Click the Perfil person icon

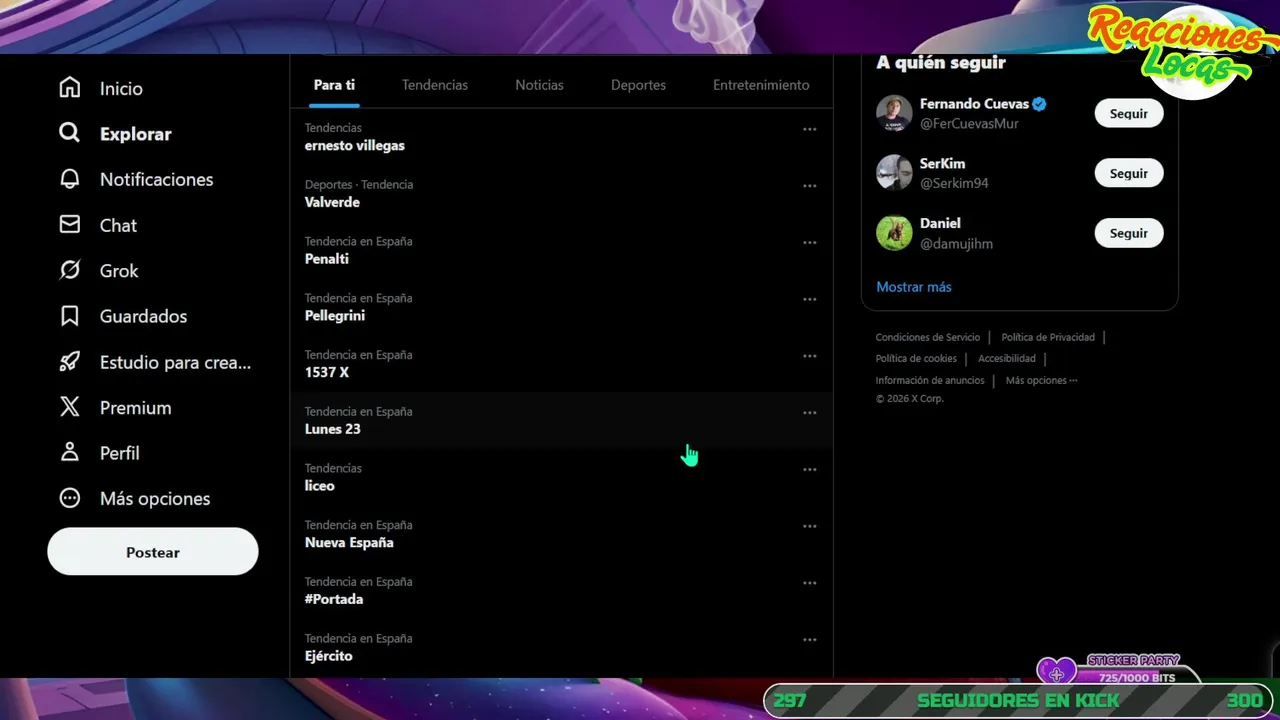click(x=69, y=453)
